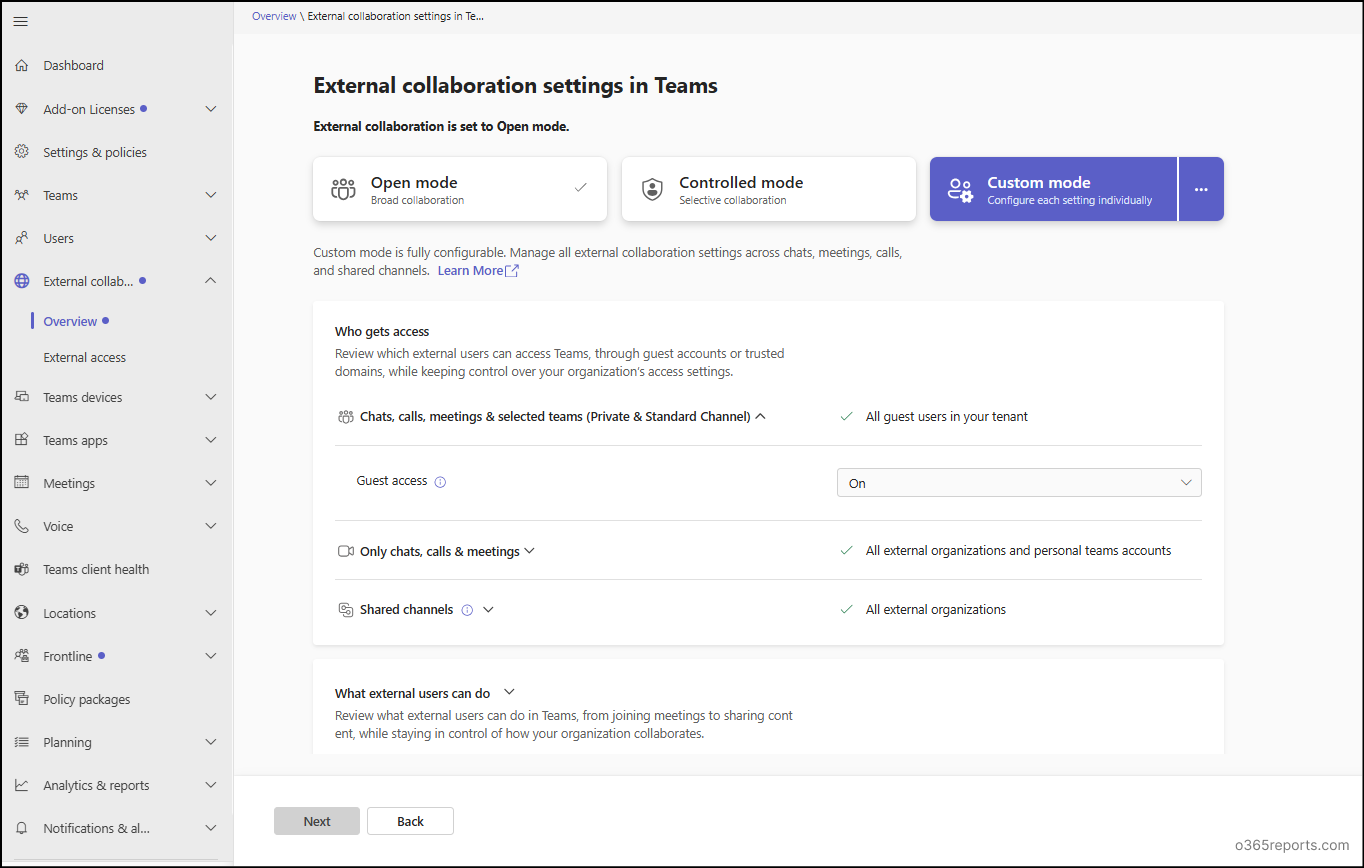The height and width of the screenshot is (868, 1364).
Task: Expand the Users sidebar chevron
Action: (x=211, y=238)
